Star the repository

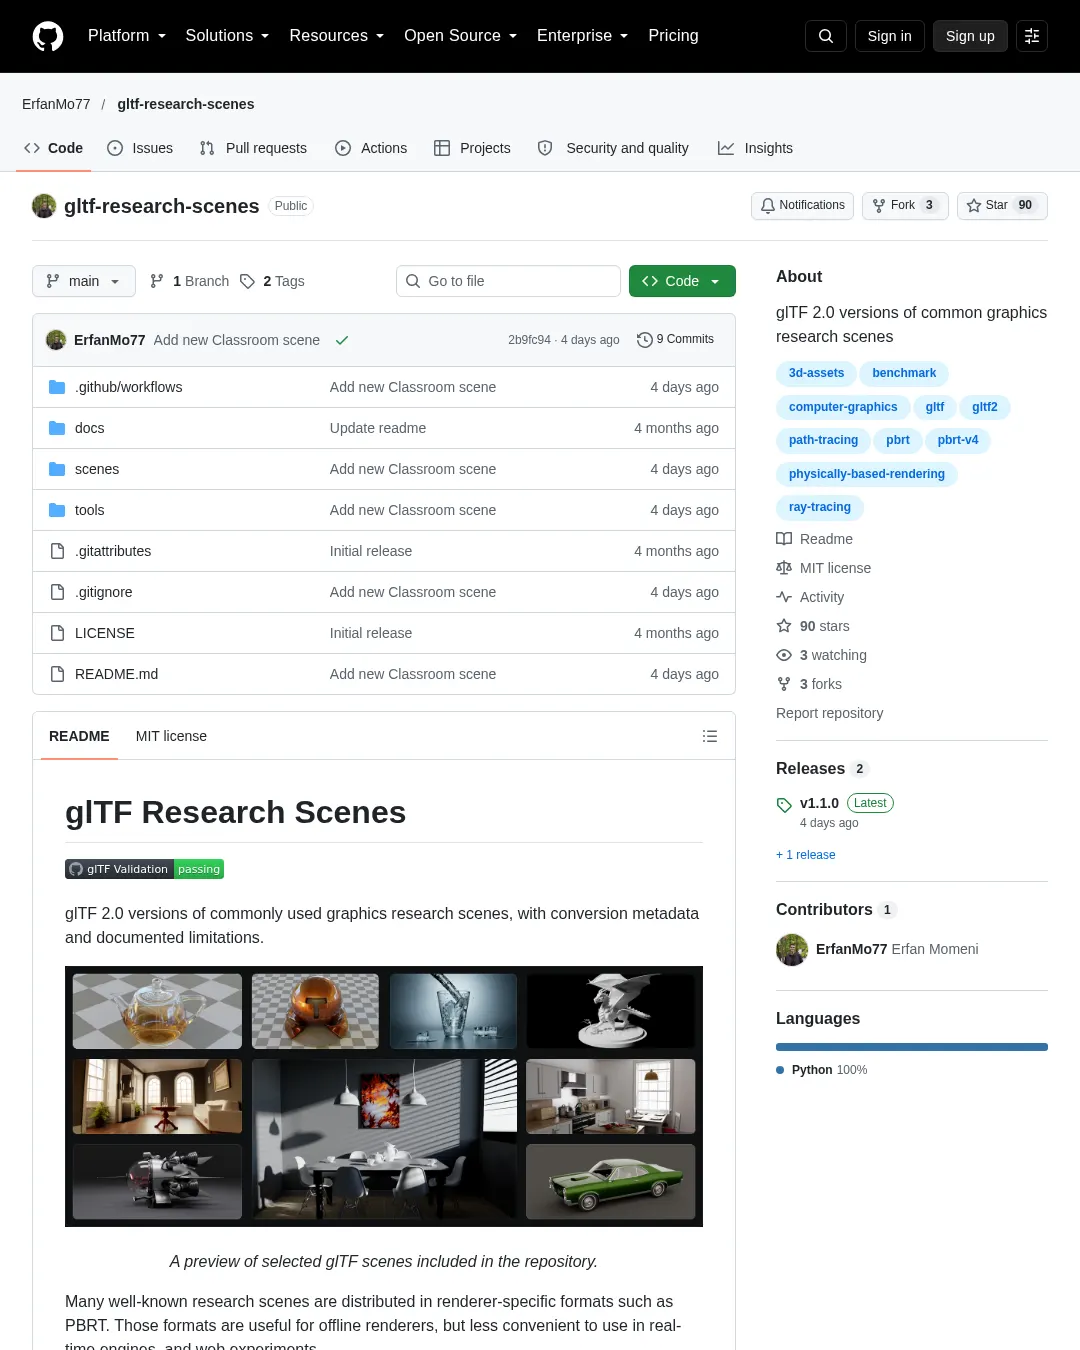point(1002,205)
